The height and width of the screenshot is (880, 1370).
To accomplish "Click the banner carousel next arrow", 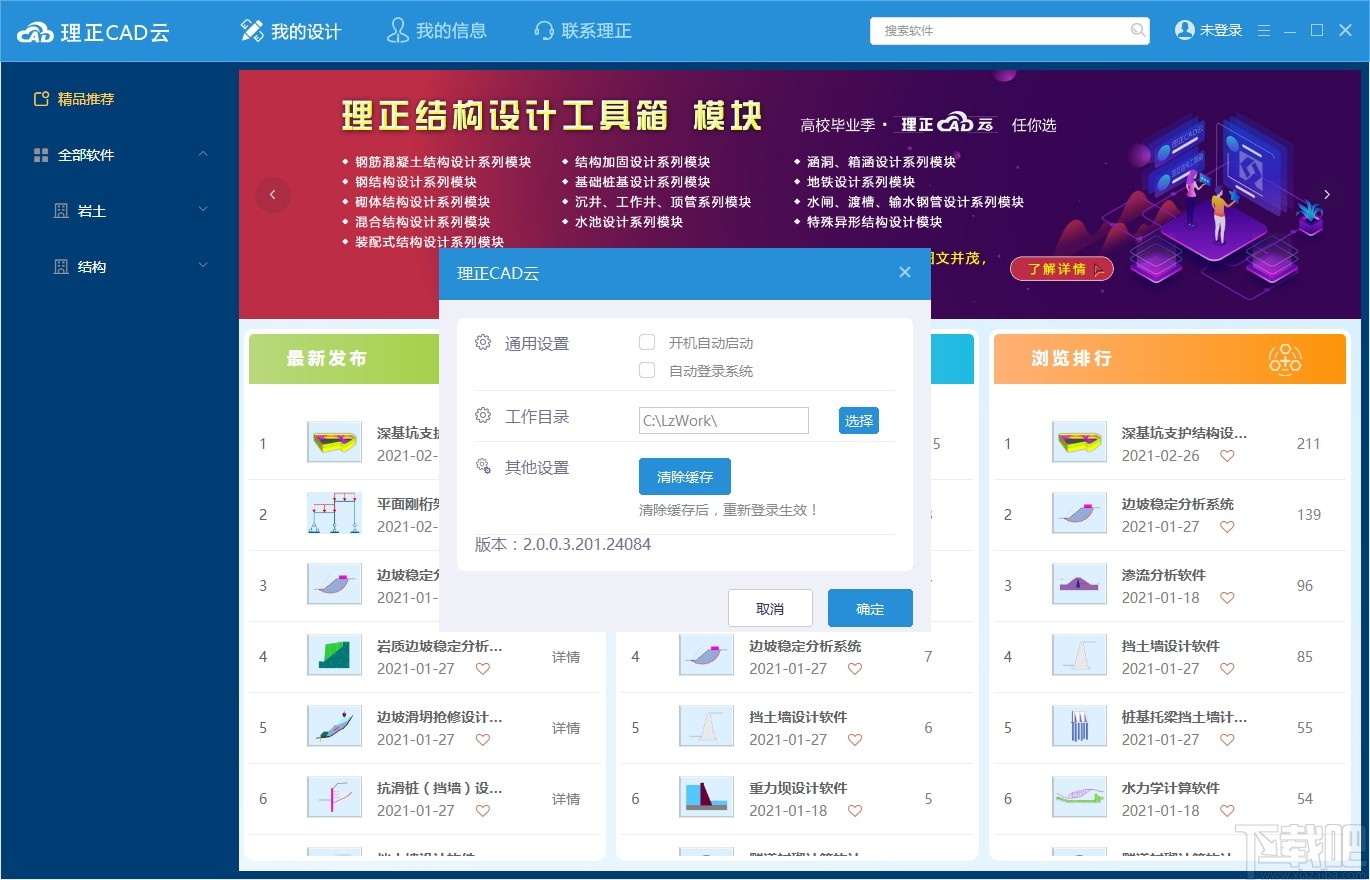I will [1327, 195].
